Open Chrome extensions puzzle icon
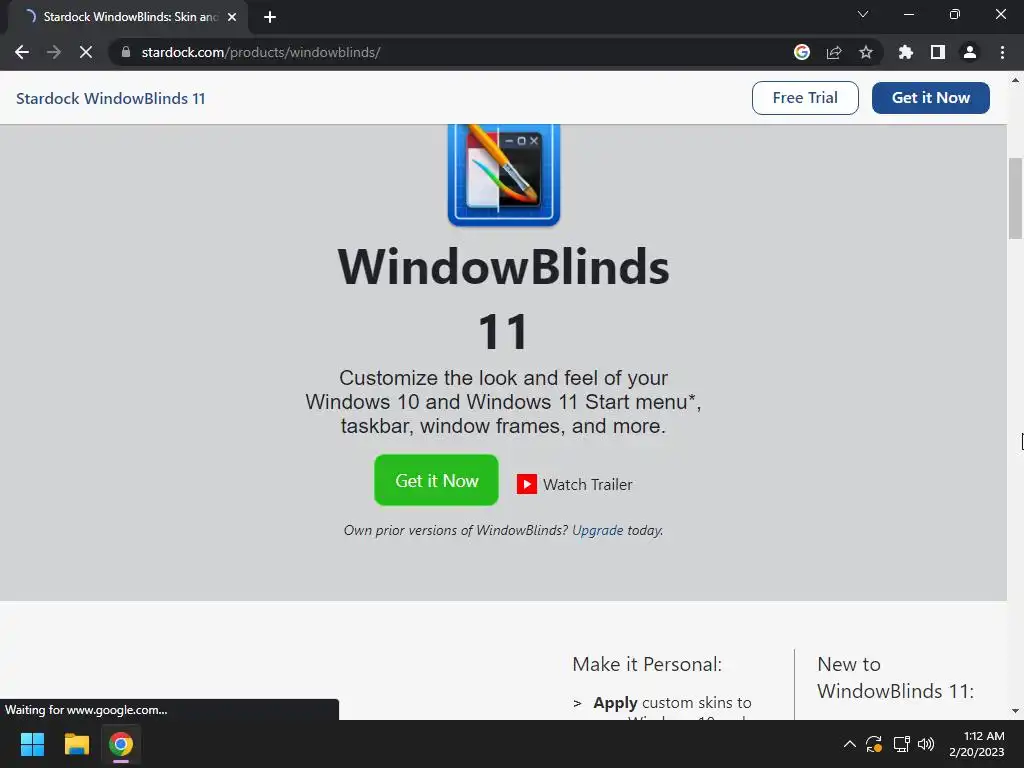The image size is (1024, 768). (906, 52)
